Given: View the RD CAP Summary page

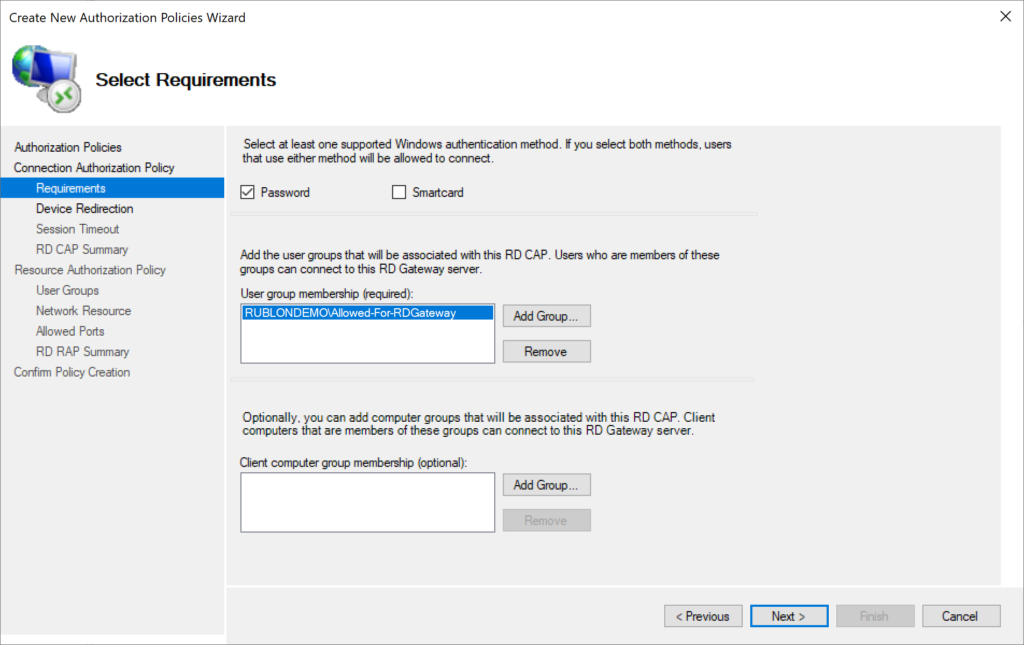Looking at the screenshot, I should pyautogui.click(x=82, y=249).
